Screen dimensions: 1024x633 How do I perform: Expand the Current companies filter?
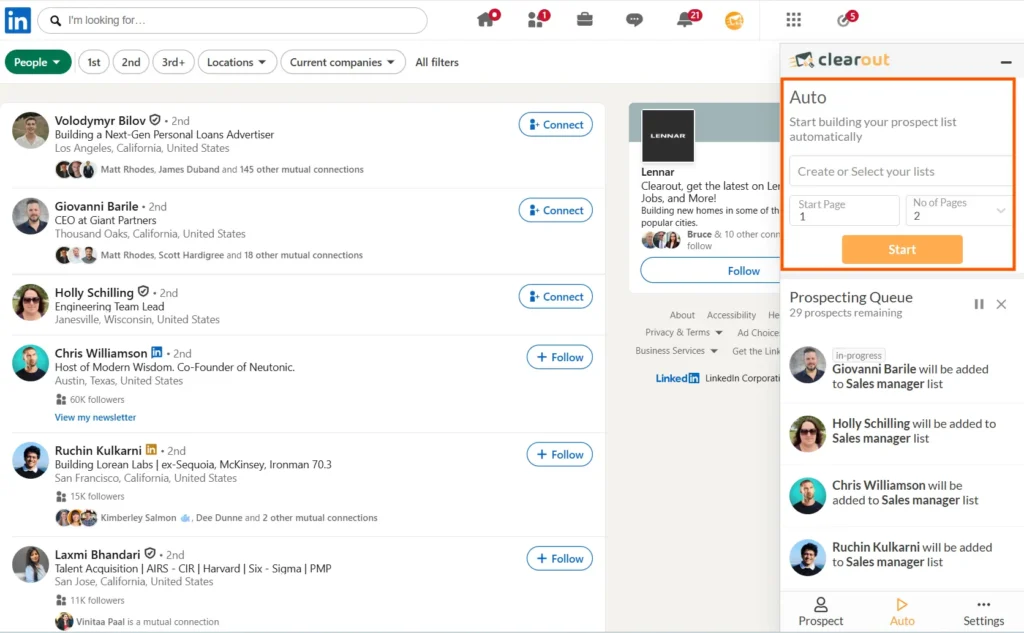pyautogui.click(x=343, y=62)
